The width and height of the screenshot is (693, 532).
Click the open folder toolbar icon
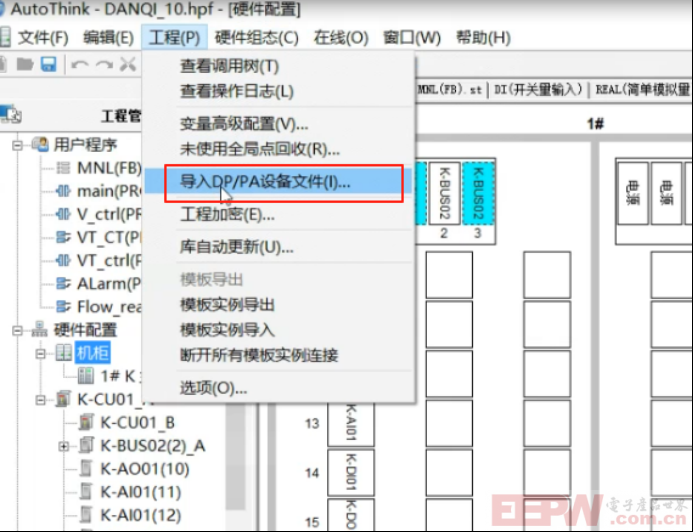(x=25, y=65)
